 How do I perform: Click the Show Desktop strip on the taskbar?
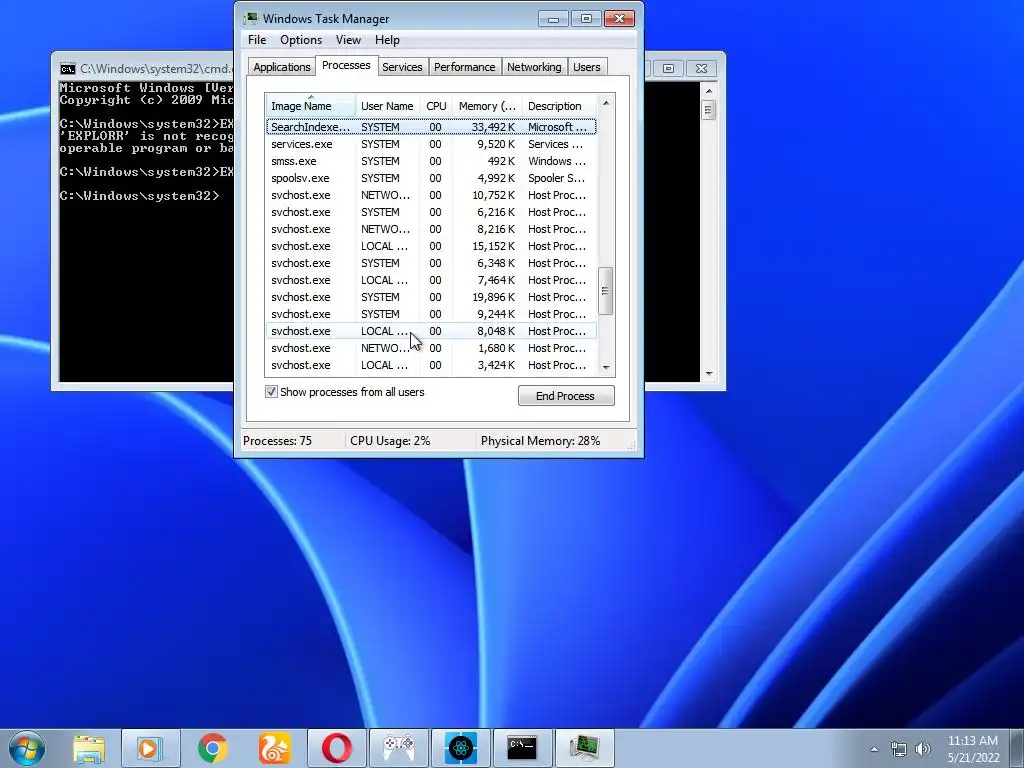tap(1018, 748)
